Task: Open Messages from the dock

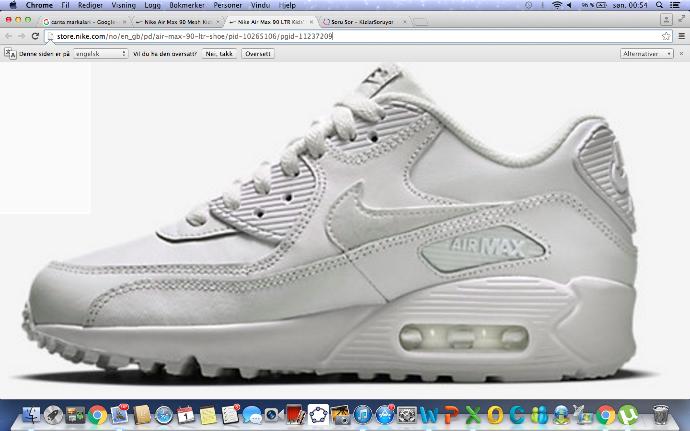Action: pos(252,415)
